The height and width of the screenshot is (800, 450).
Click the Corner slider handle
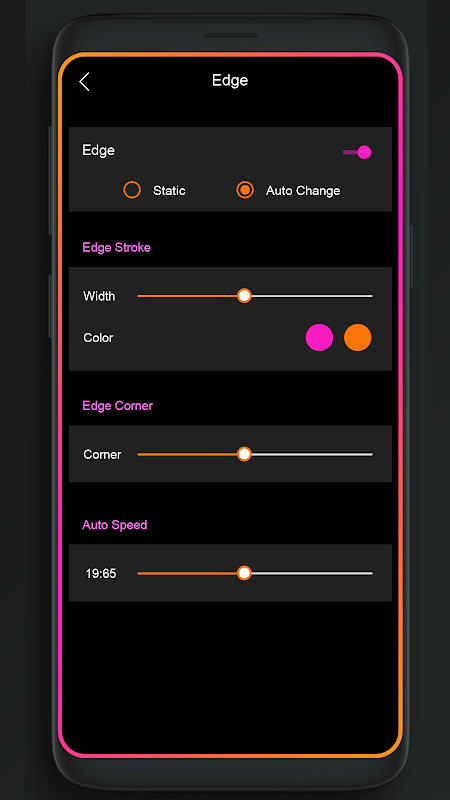tap(244, 454)
